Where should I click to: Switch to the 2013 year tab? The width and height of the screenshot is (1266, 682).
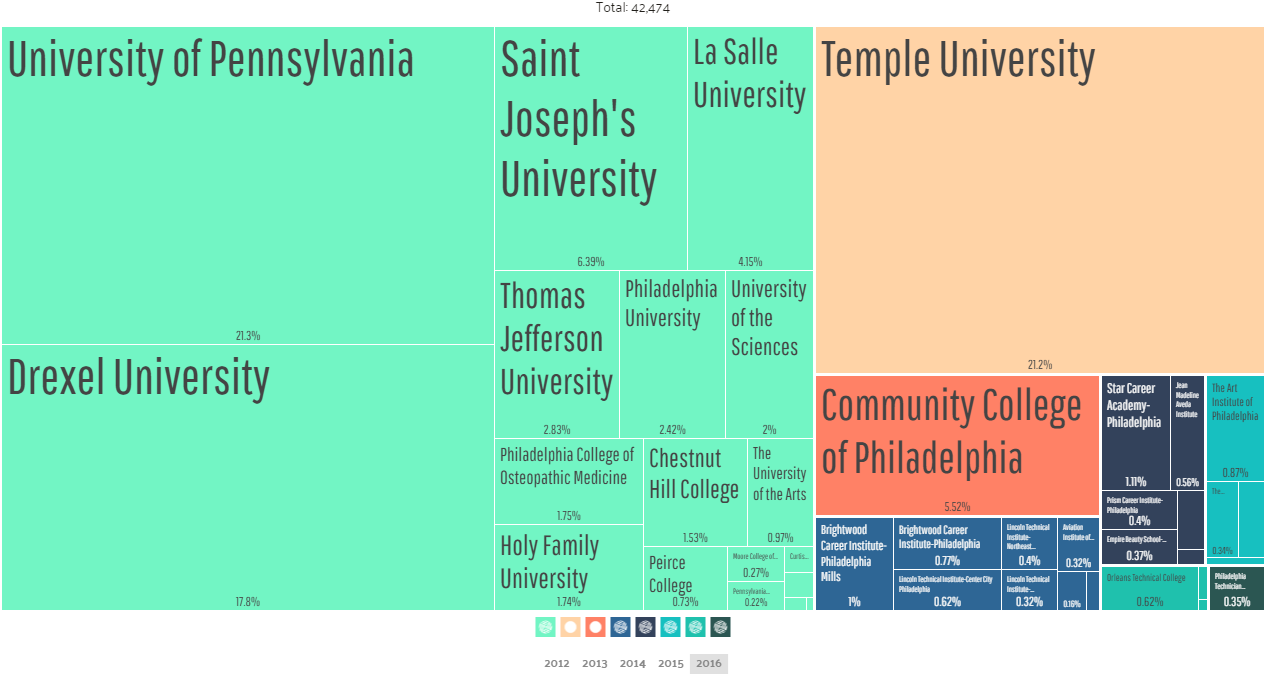pos(595,663)
